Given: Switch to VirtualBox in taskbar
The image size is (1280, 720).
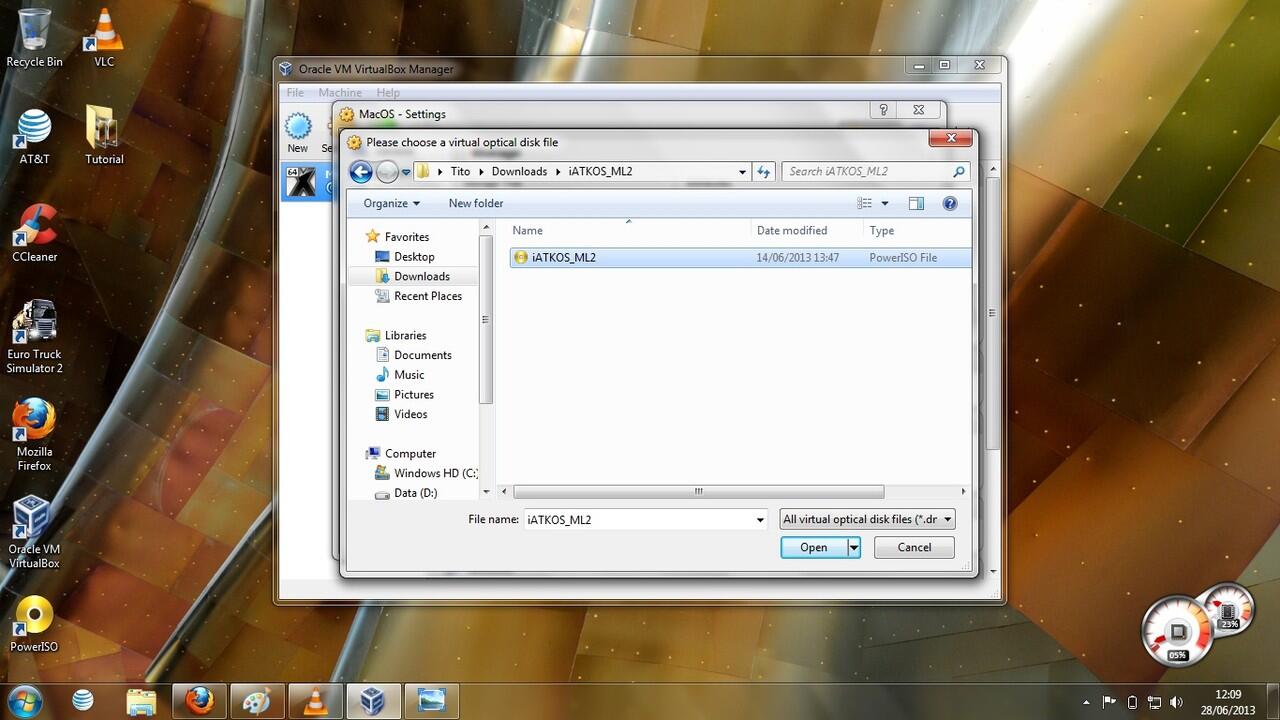Looking at the screenshot, I should [x=373, y=700].
